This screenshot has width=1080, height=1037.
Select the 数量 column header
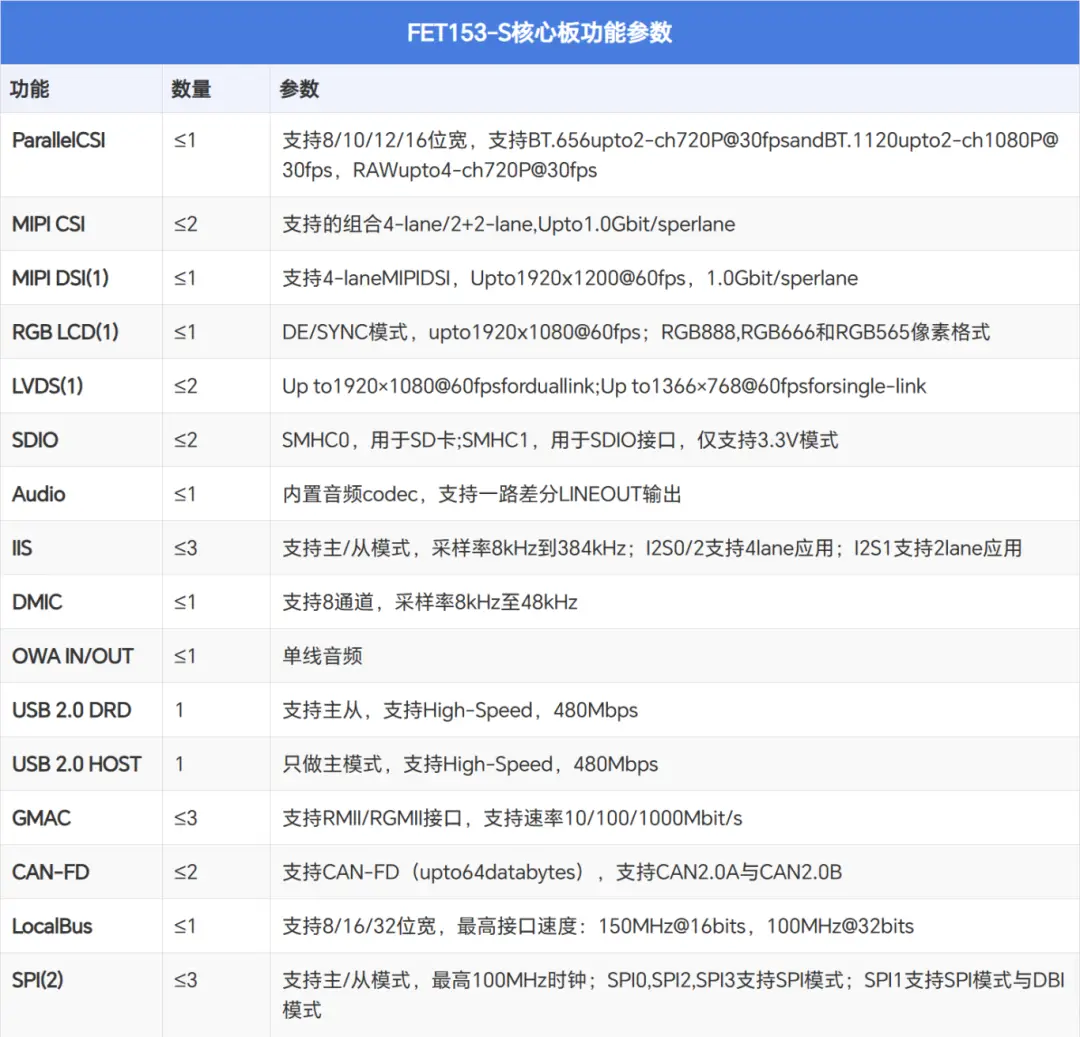188,89
